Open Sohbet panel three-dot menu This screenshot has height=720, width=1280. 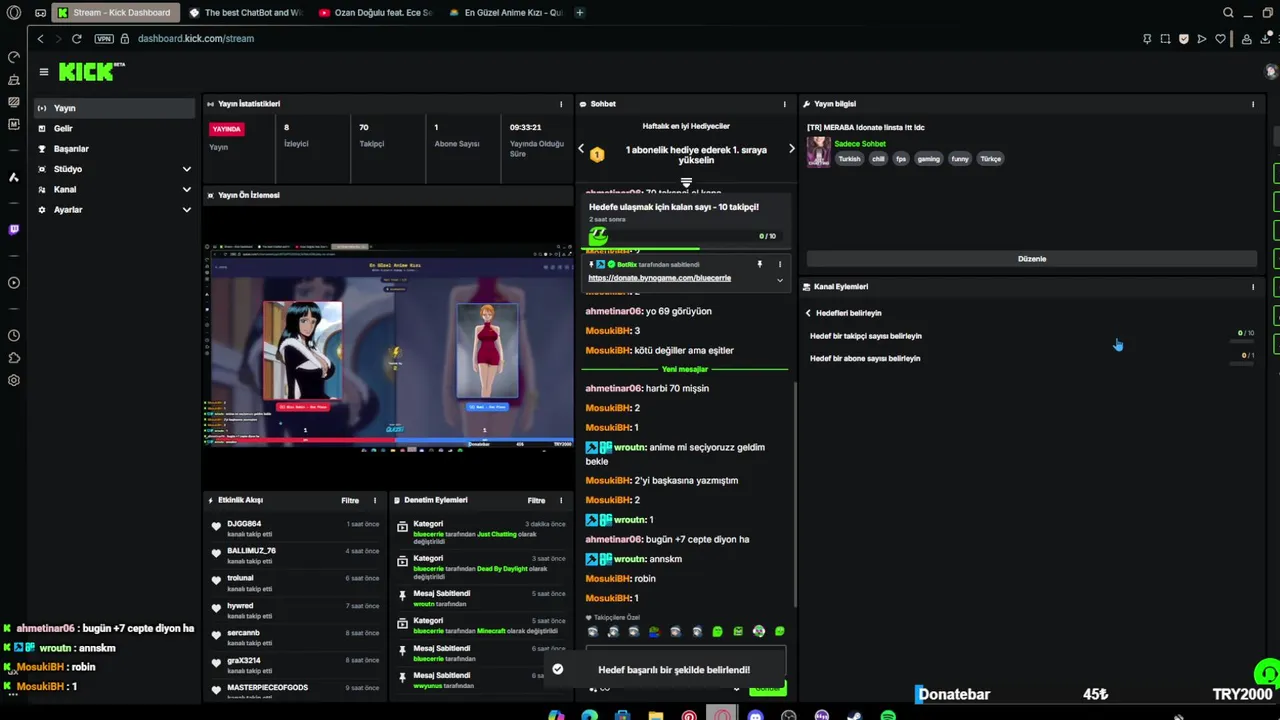point(785,104)
